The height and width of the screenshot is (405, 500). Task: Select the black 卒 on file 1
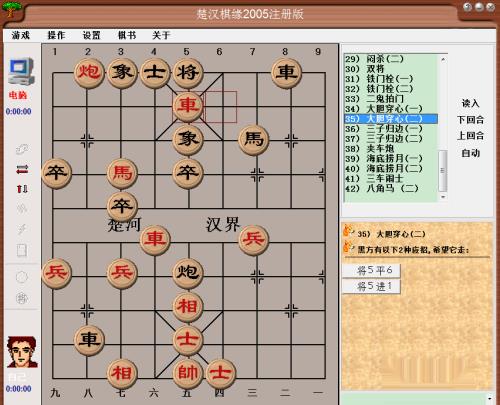click(56, 173)
